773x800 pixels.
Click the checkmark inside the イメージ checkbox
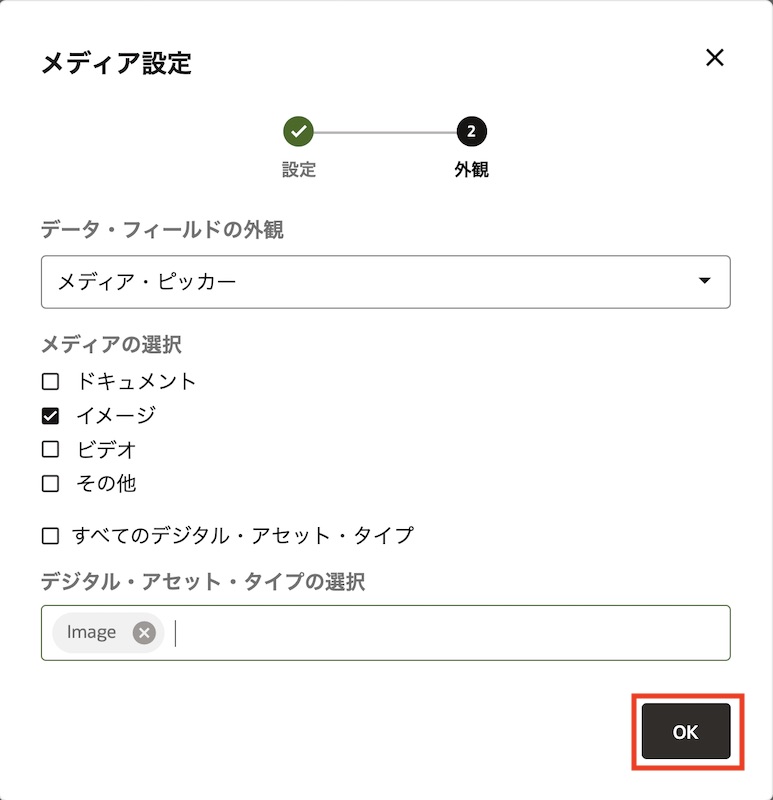coord(51,414)
